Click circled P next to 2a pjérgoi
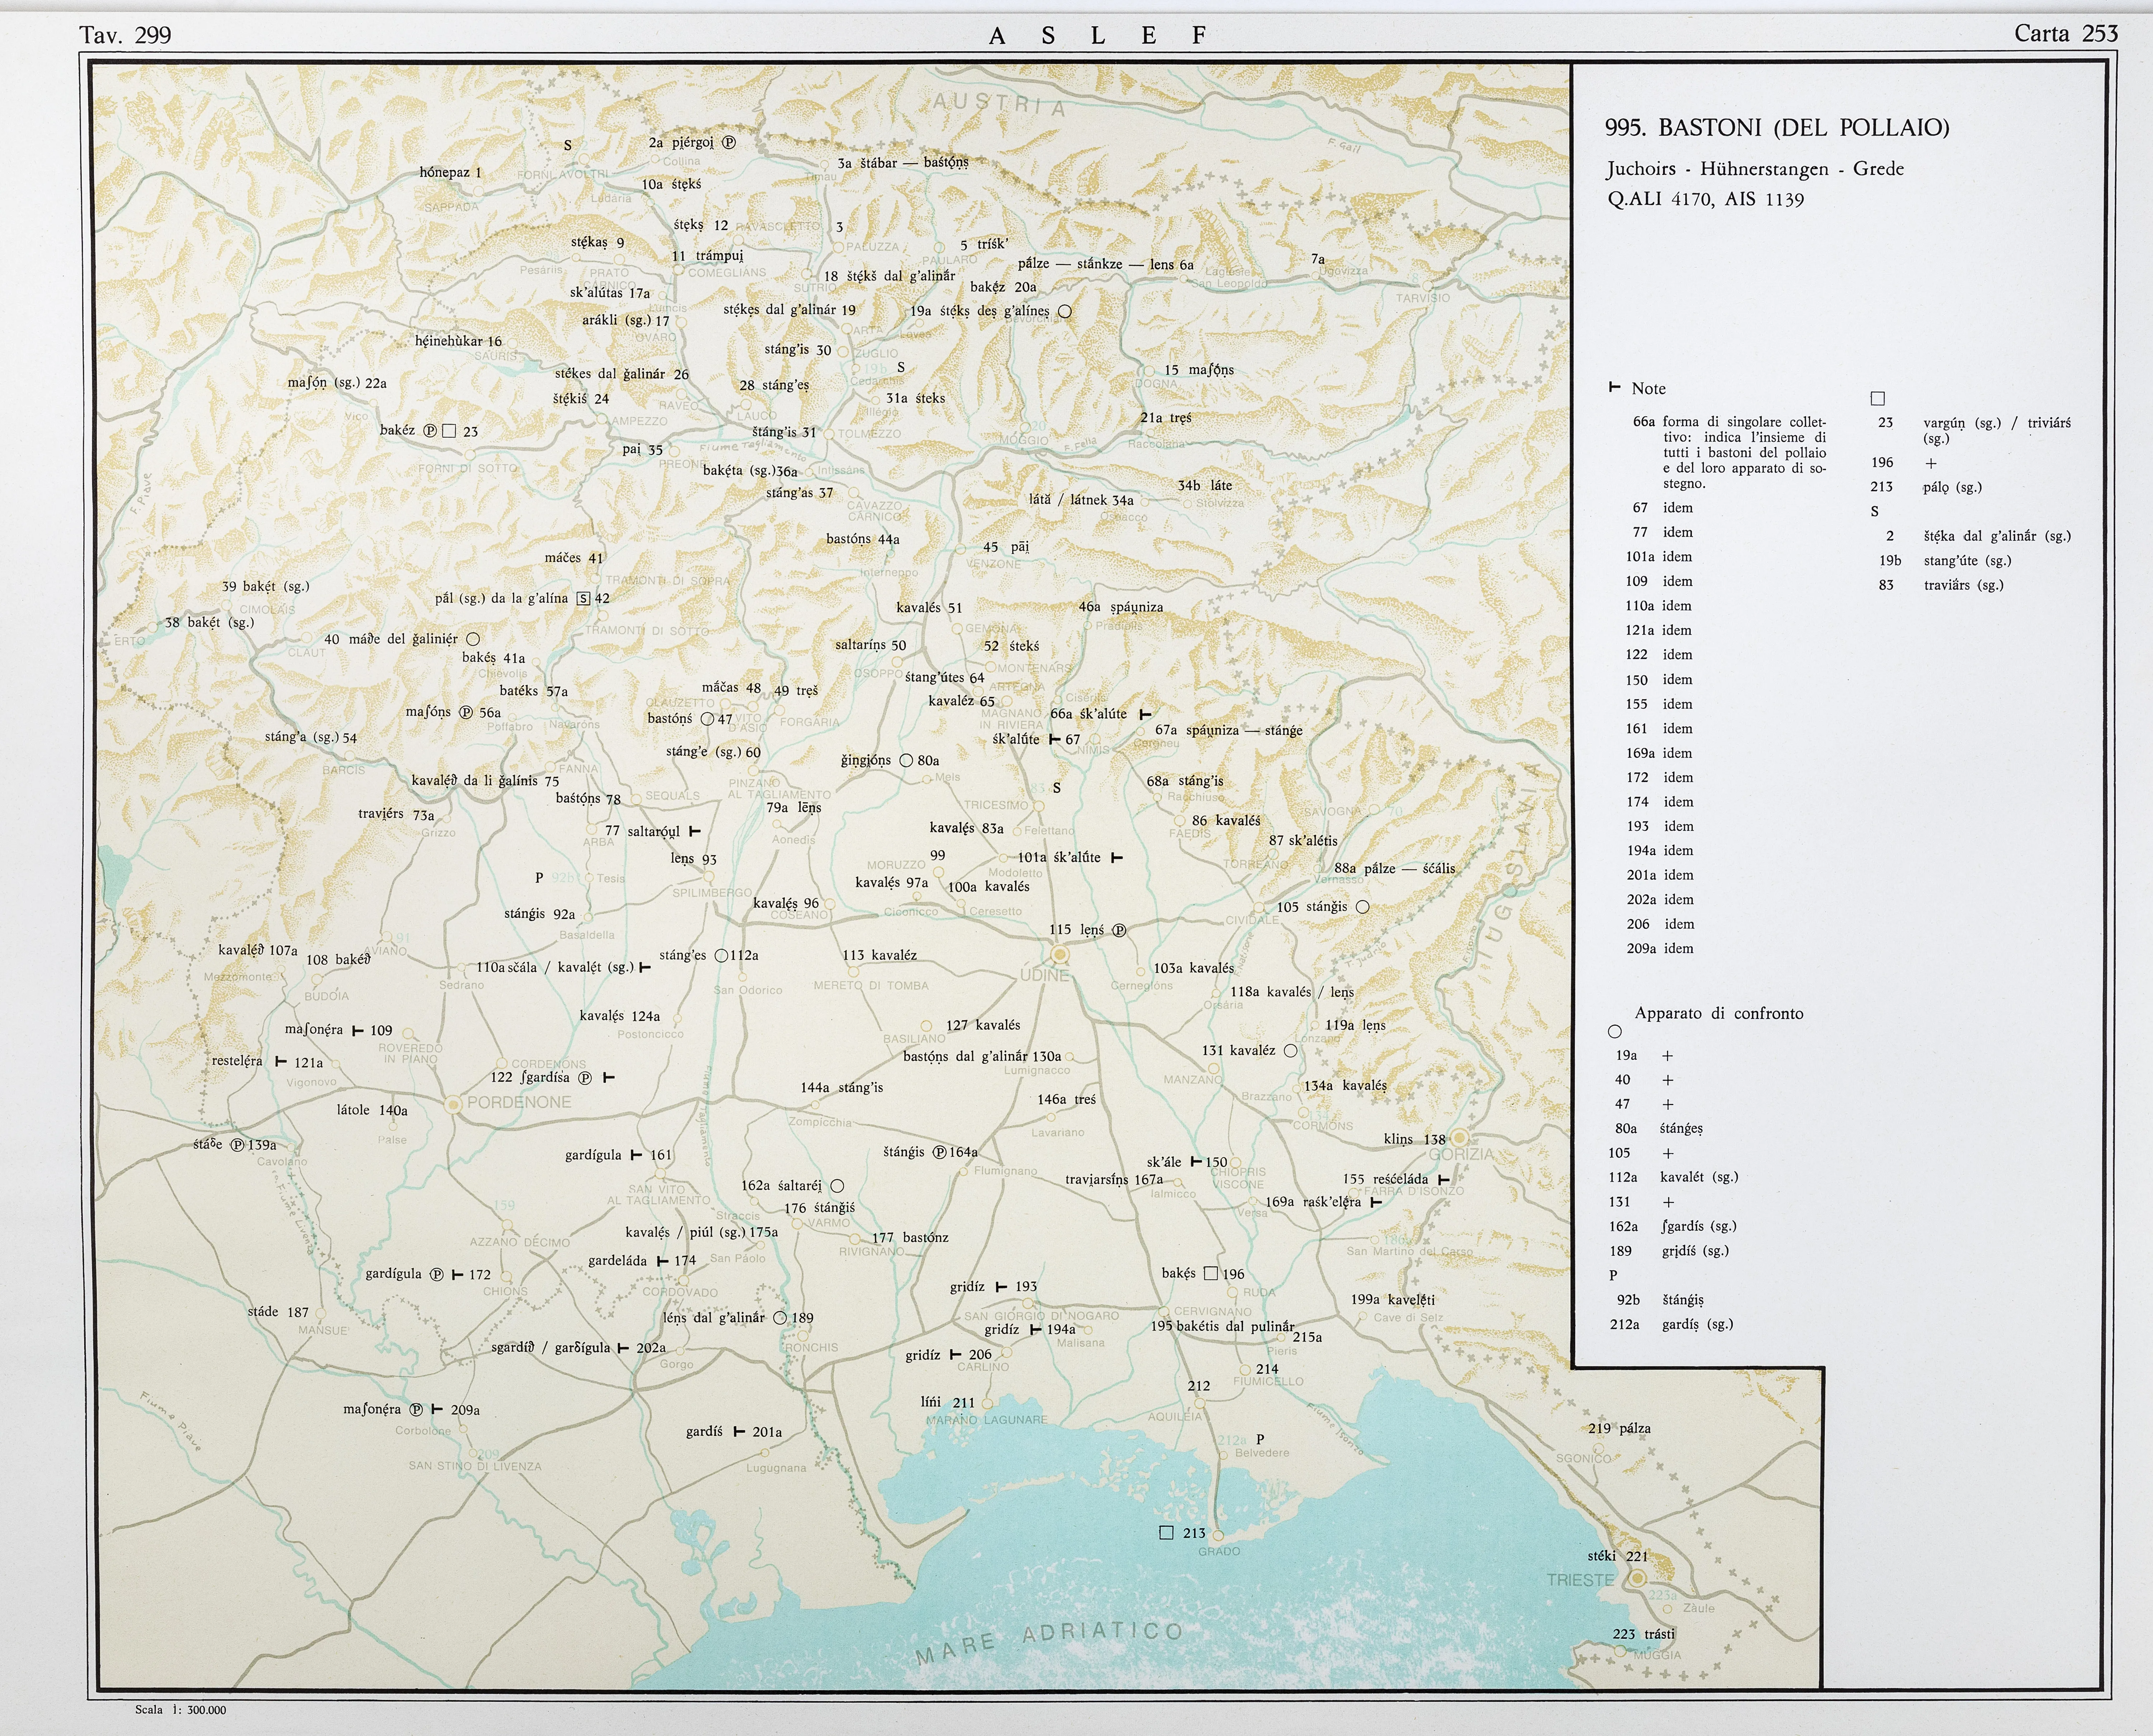This screenshot has width=2153, height=1736. [x=729, y=142]
